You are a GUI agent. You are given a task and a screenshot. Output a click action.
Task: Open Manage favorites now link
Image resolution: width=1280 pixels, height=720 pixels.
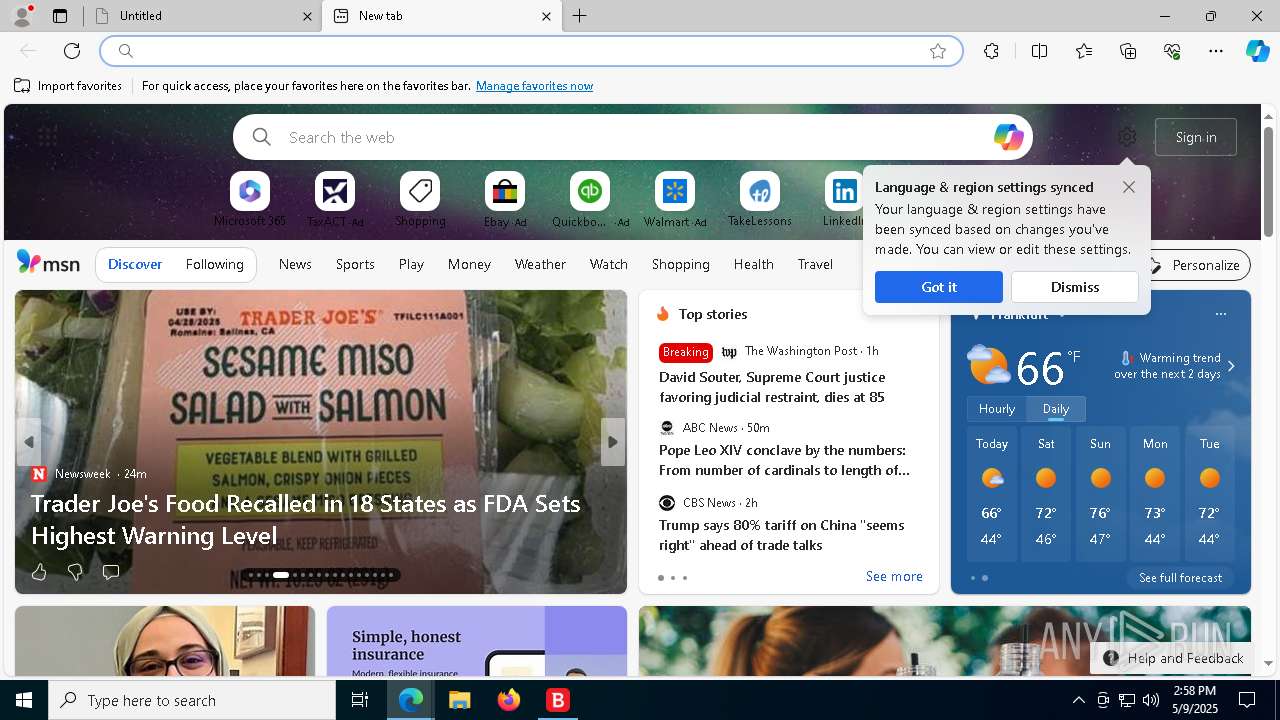tap(535, 86)
